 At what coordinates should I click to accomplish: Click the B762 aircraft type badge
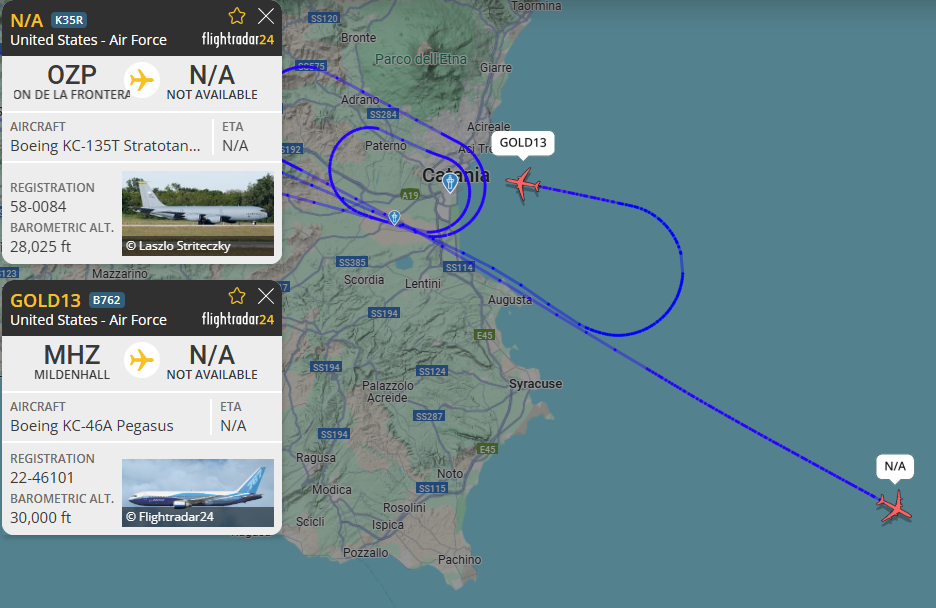[106, 300]
